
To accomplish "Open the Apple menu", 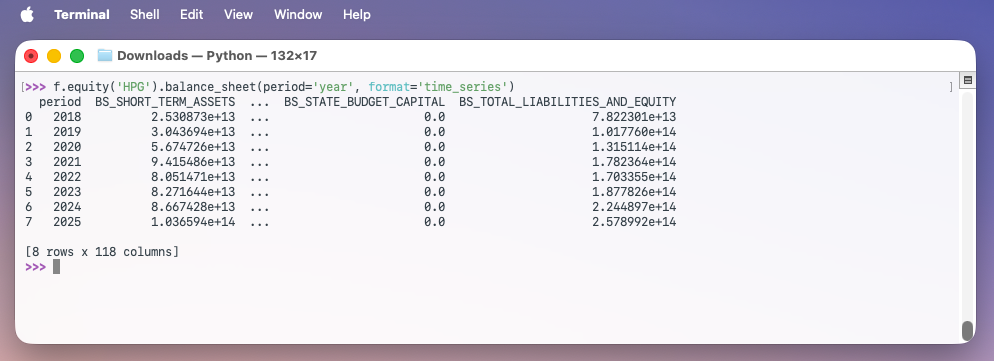I will tap(27, 14).
